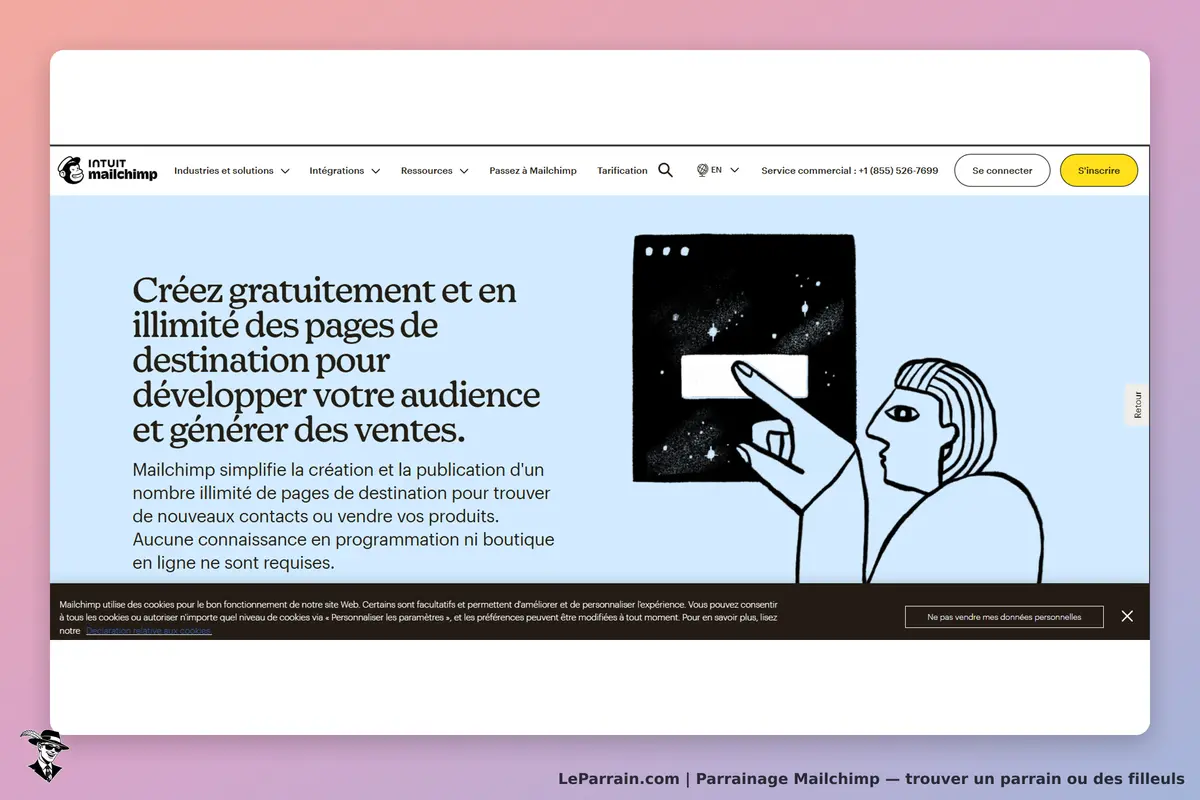Expand the Intégrations menu
This screenshot has width=1200, height=800.
pyautogui.click(x=345, y=171)
